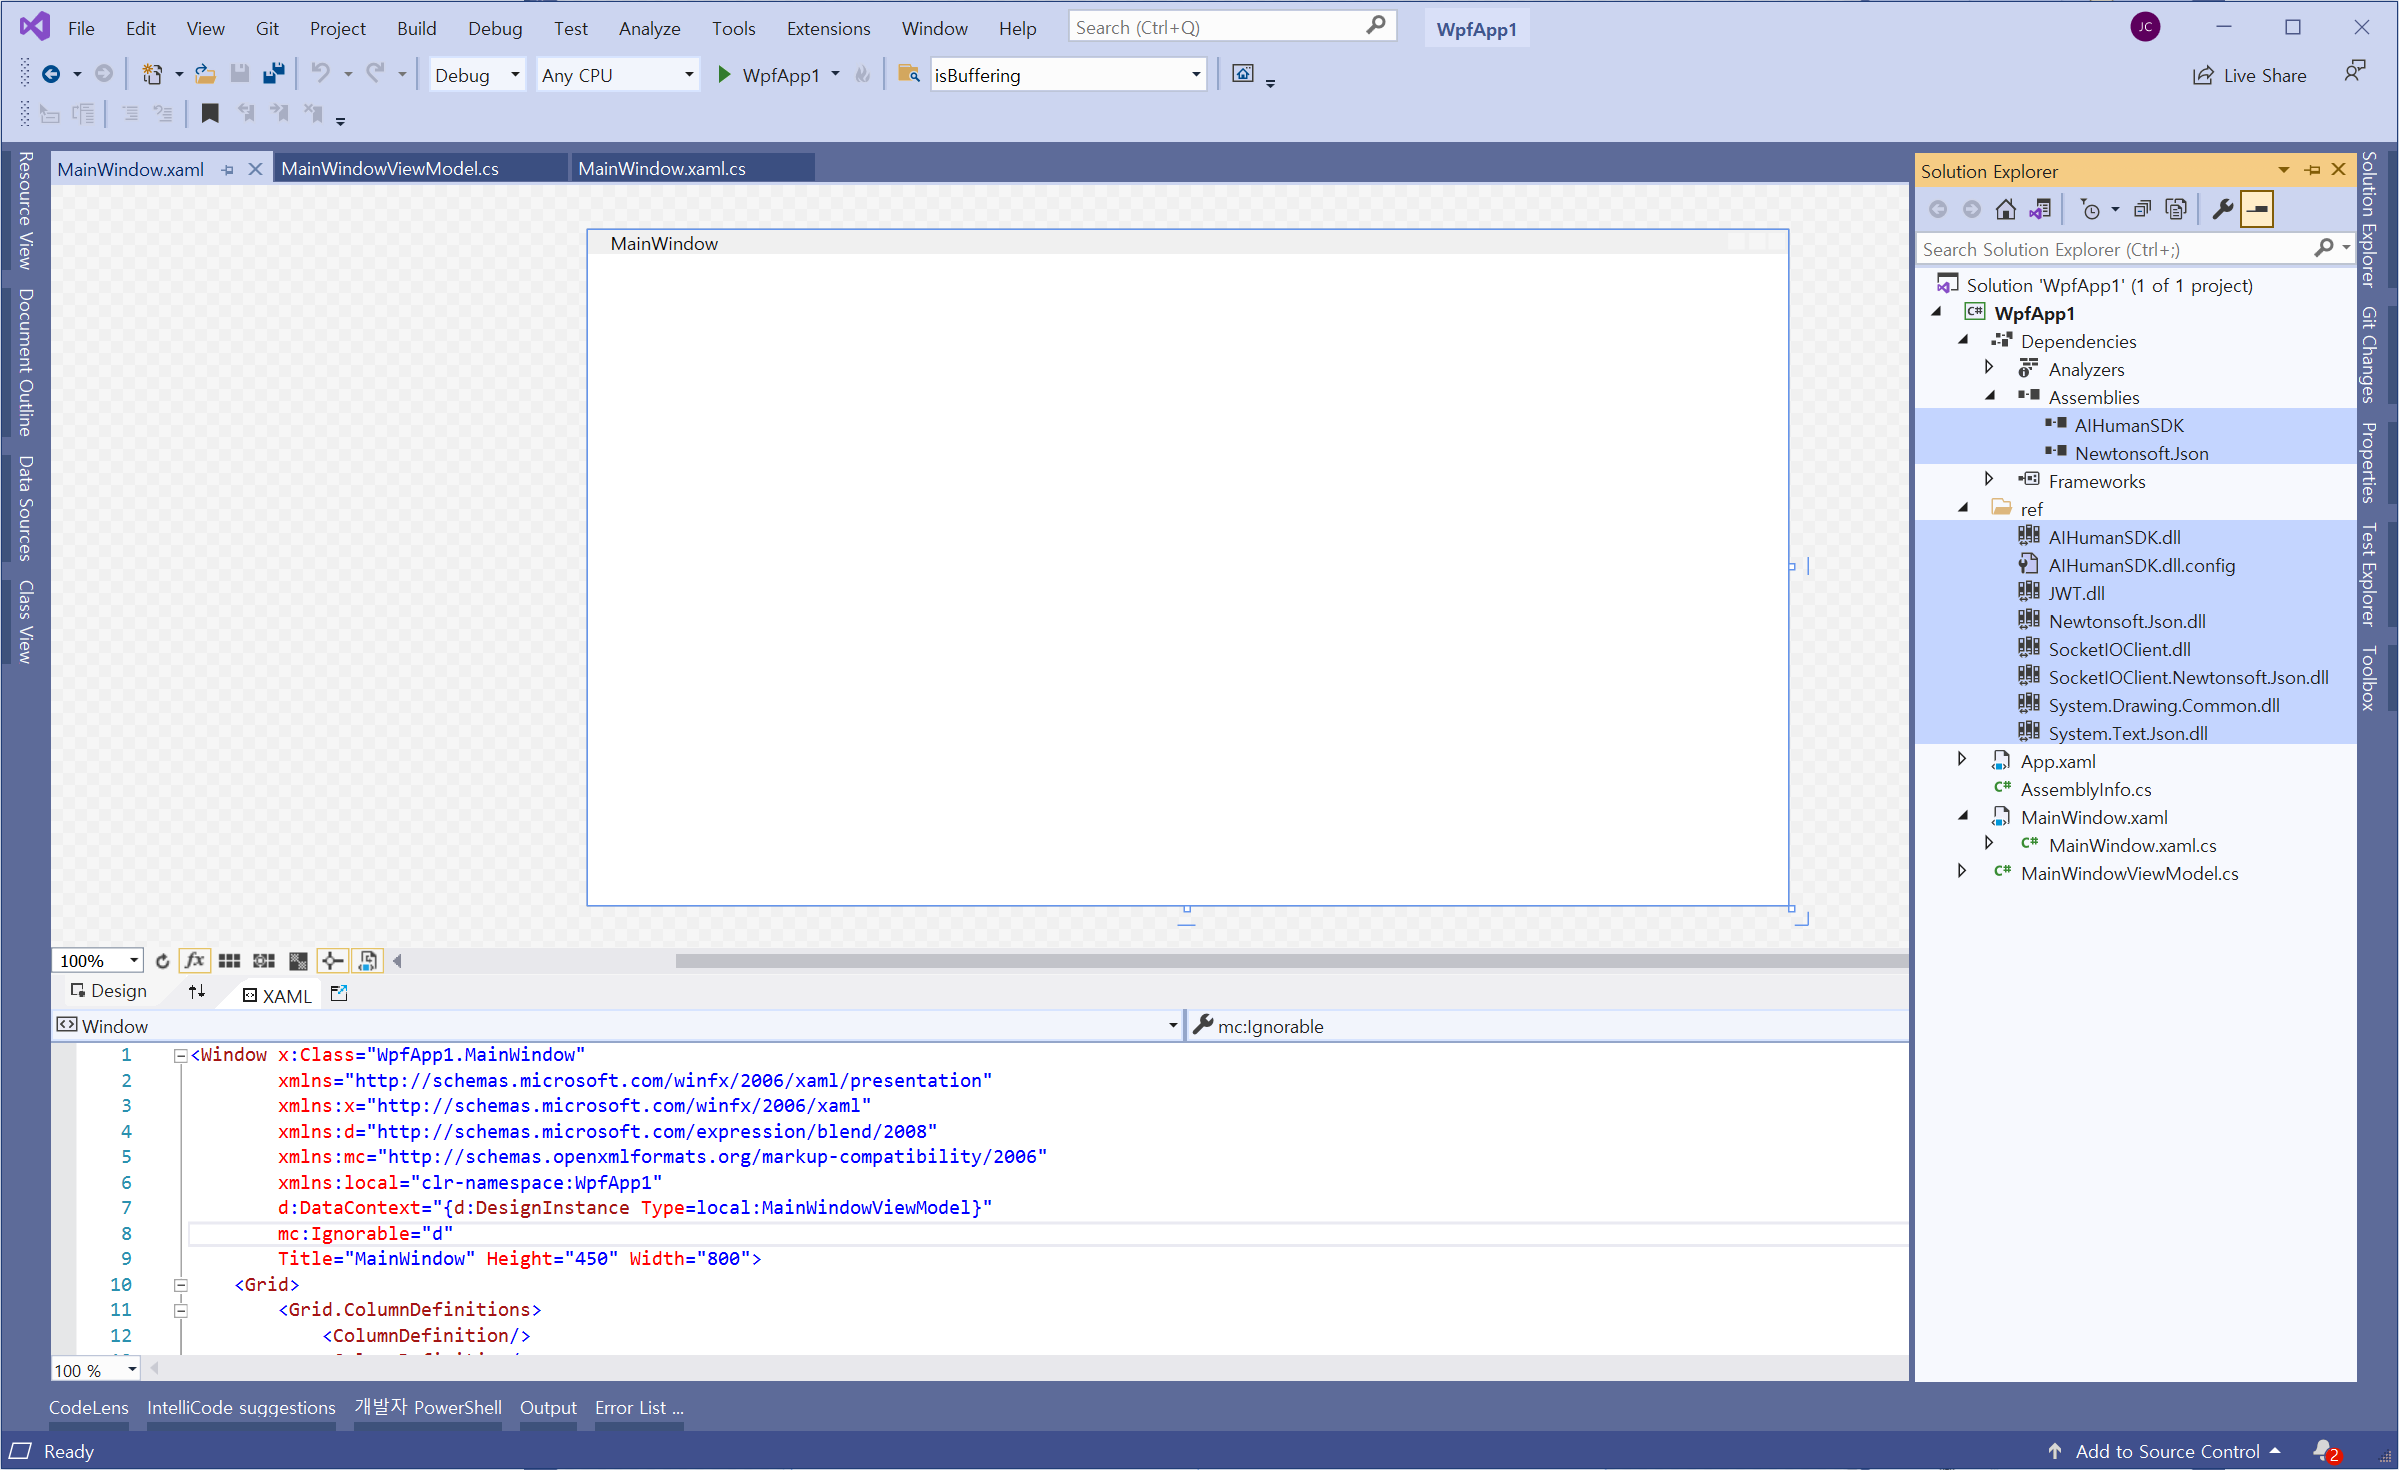The image size is (2399, 1470).
Task: Click the Open File folder icon
Action: point(205,74)
